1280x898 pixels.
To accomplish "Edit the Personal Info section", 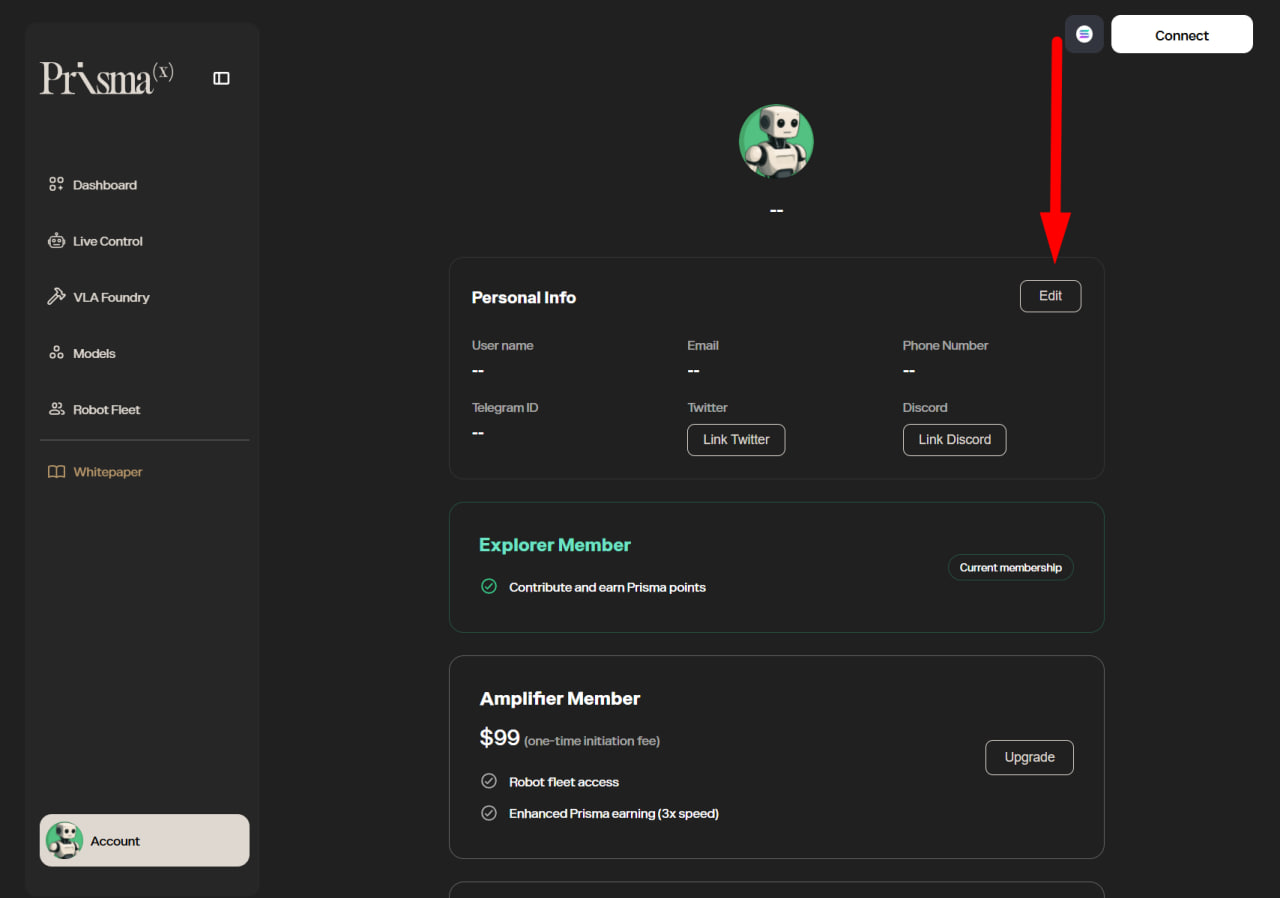I will pyautogui.click(x=1050, y=296).
